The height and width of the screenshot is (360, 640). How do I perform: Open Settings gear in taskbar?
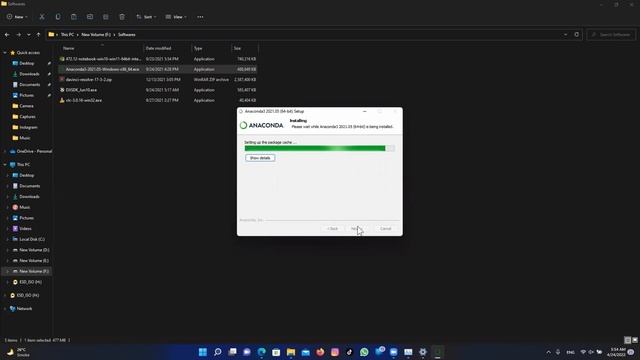(423, 352)
